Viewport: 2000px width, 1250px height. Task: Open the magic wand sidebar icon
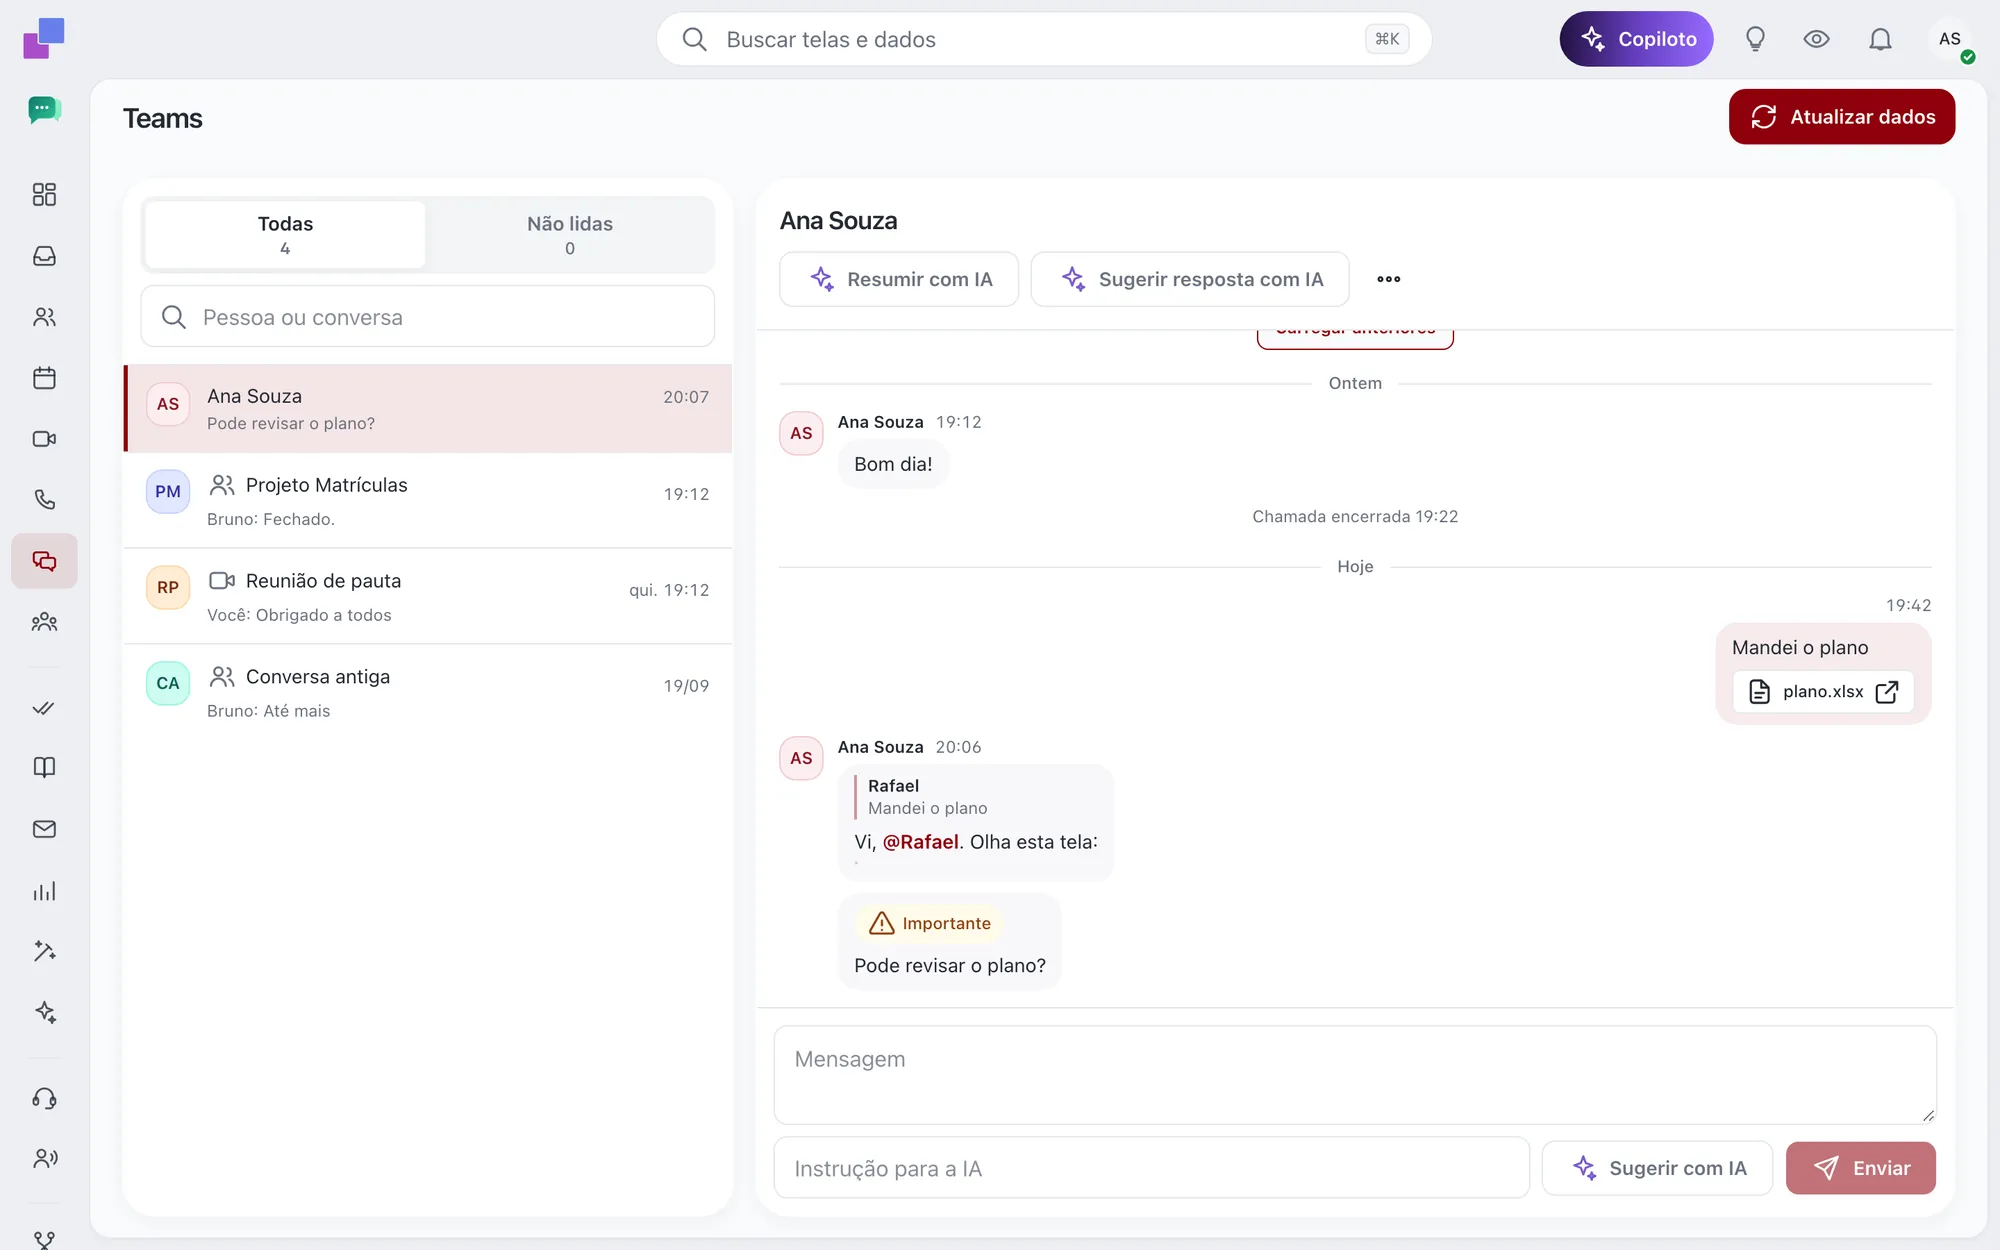(x=44, y=951)
